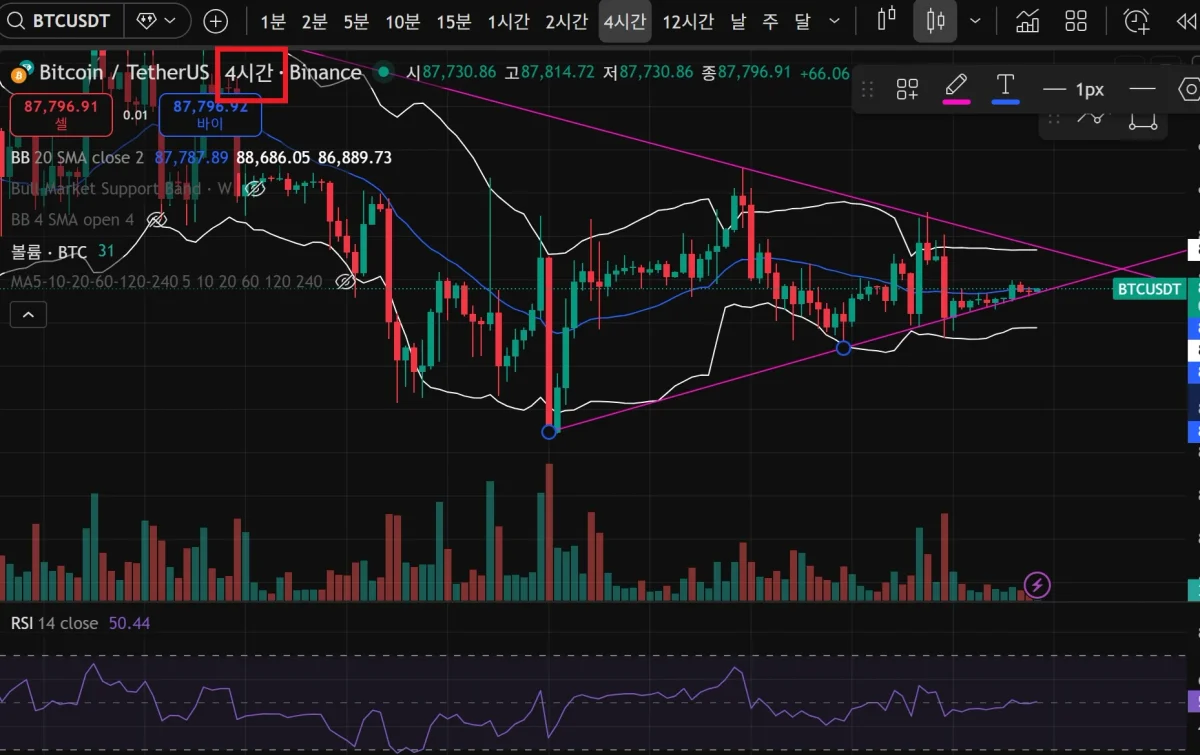
Task: Switch to the 10분 timeframe
Action: [x=402, y=21]
